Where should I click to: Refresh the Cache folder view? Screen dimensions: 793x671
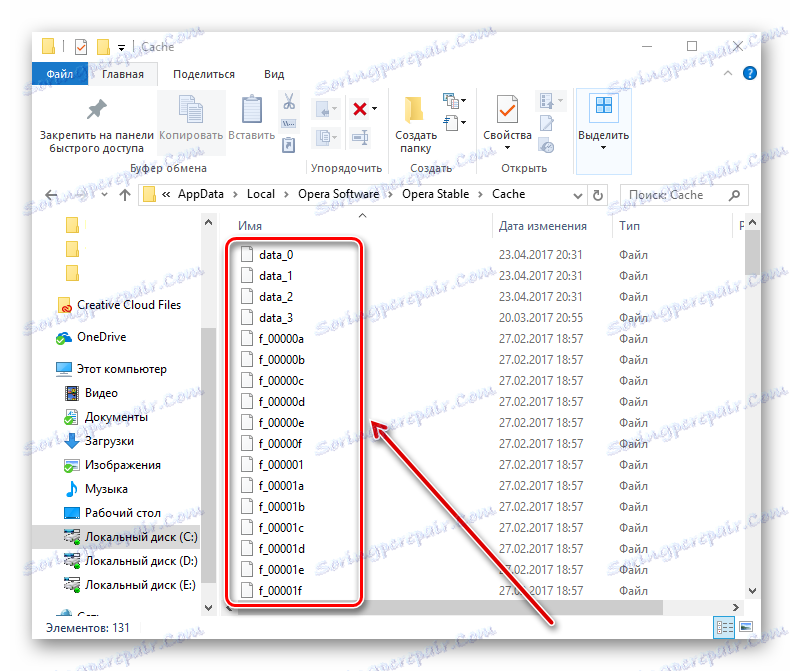tap(598, 195)
